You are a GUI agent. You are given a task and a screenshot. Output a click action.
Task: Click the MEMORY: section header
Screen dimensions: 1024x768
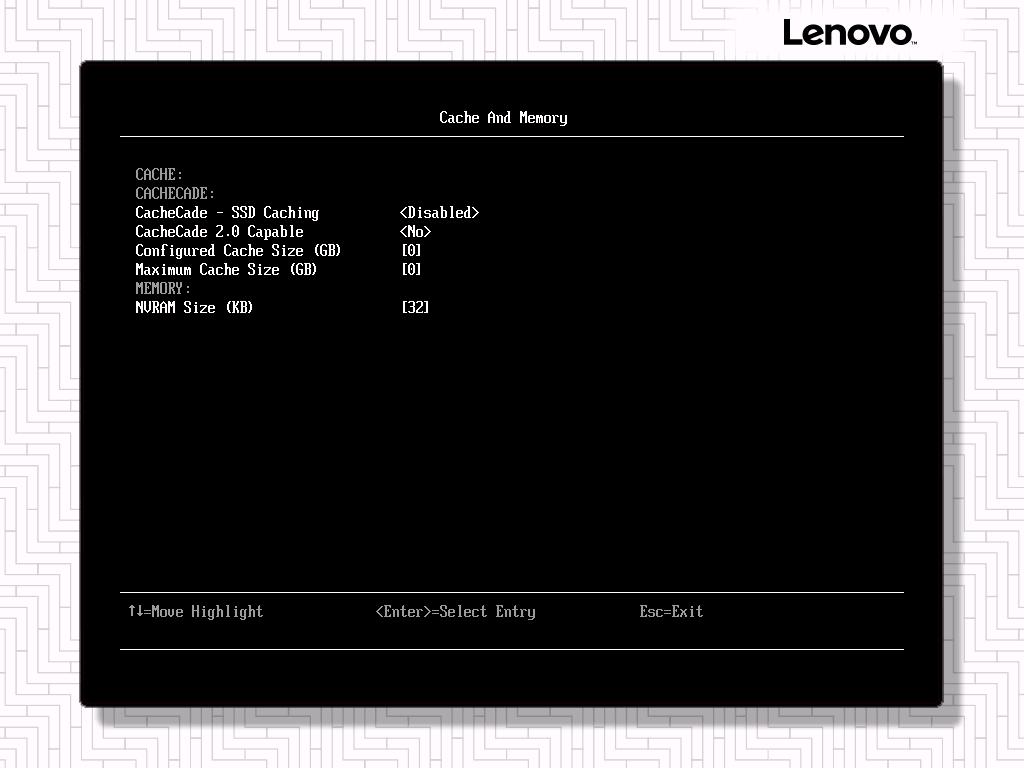click(x=163, y=289)
